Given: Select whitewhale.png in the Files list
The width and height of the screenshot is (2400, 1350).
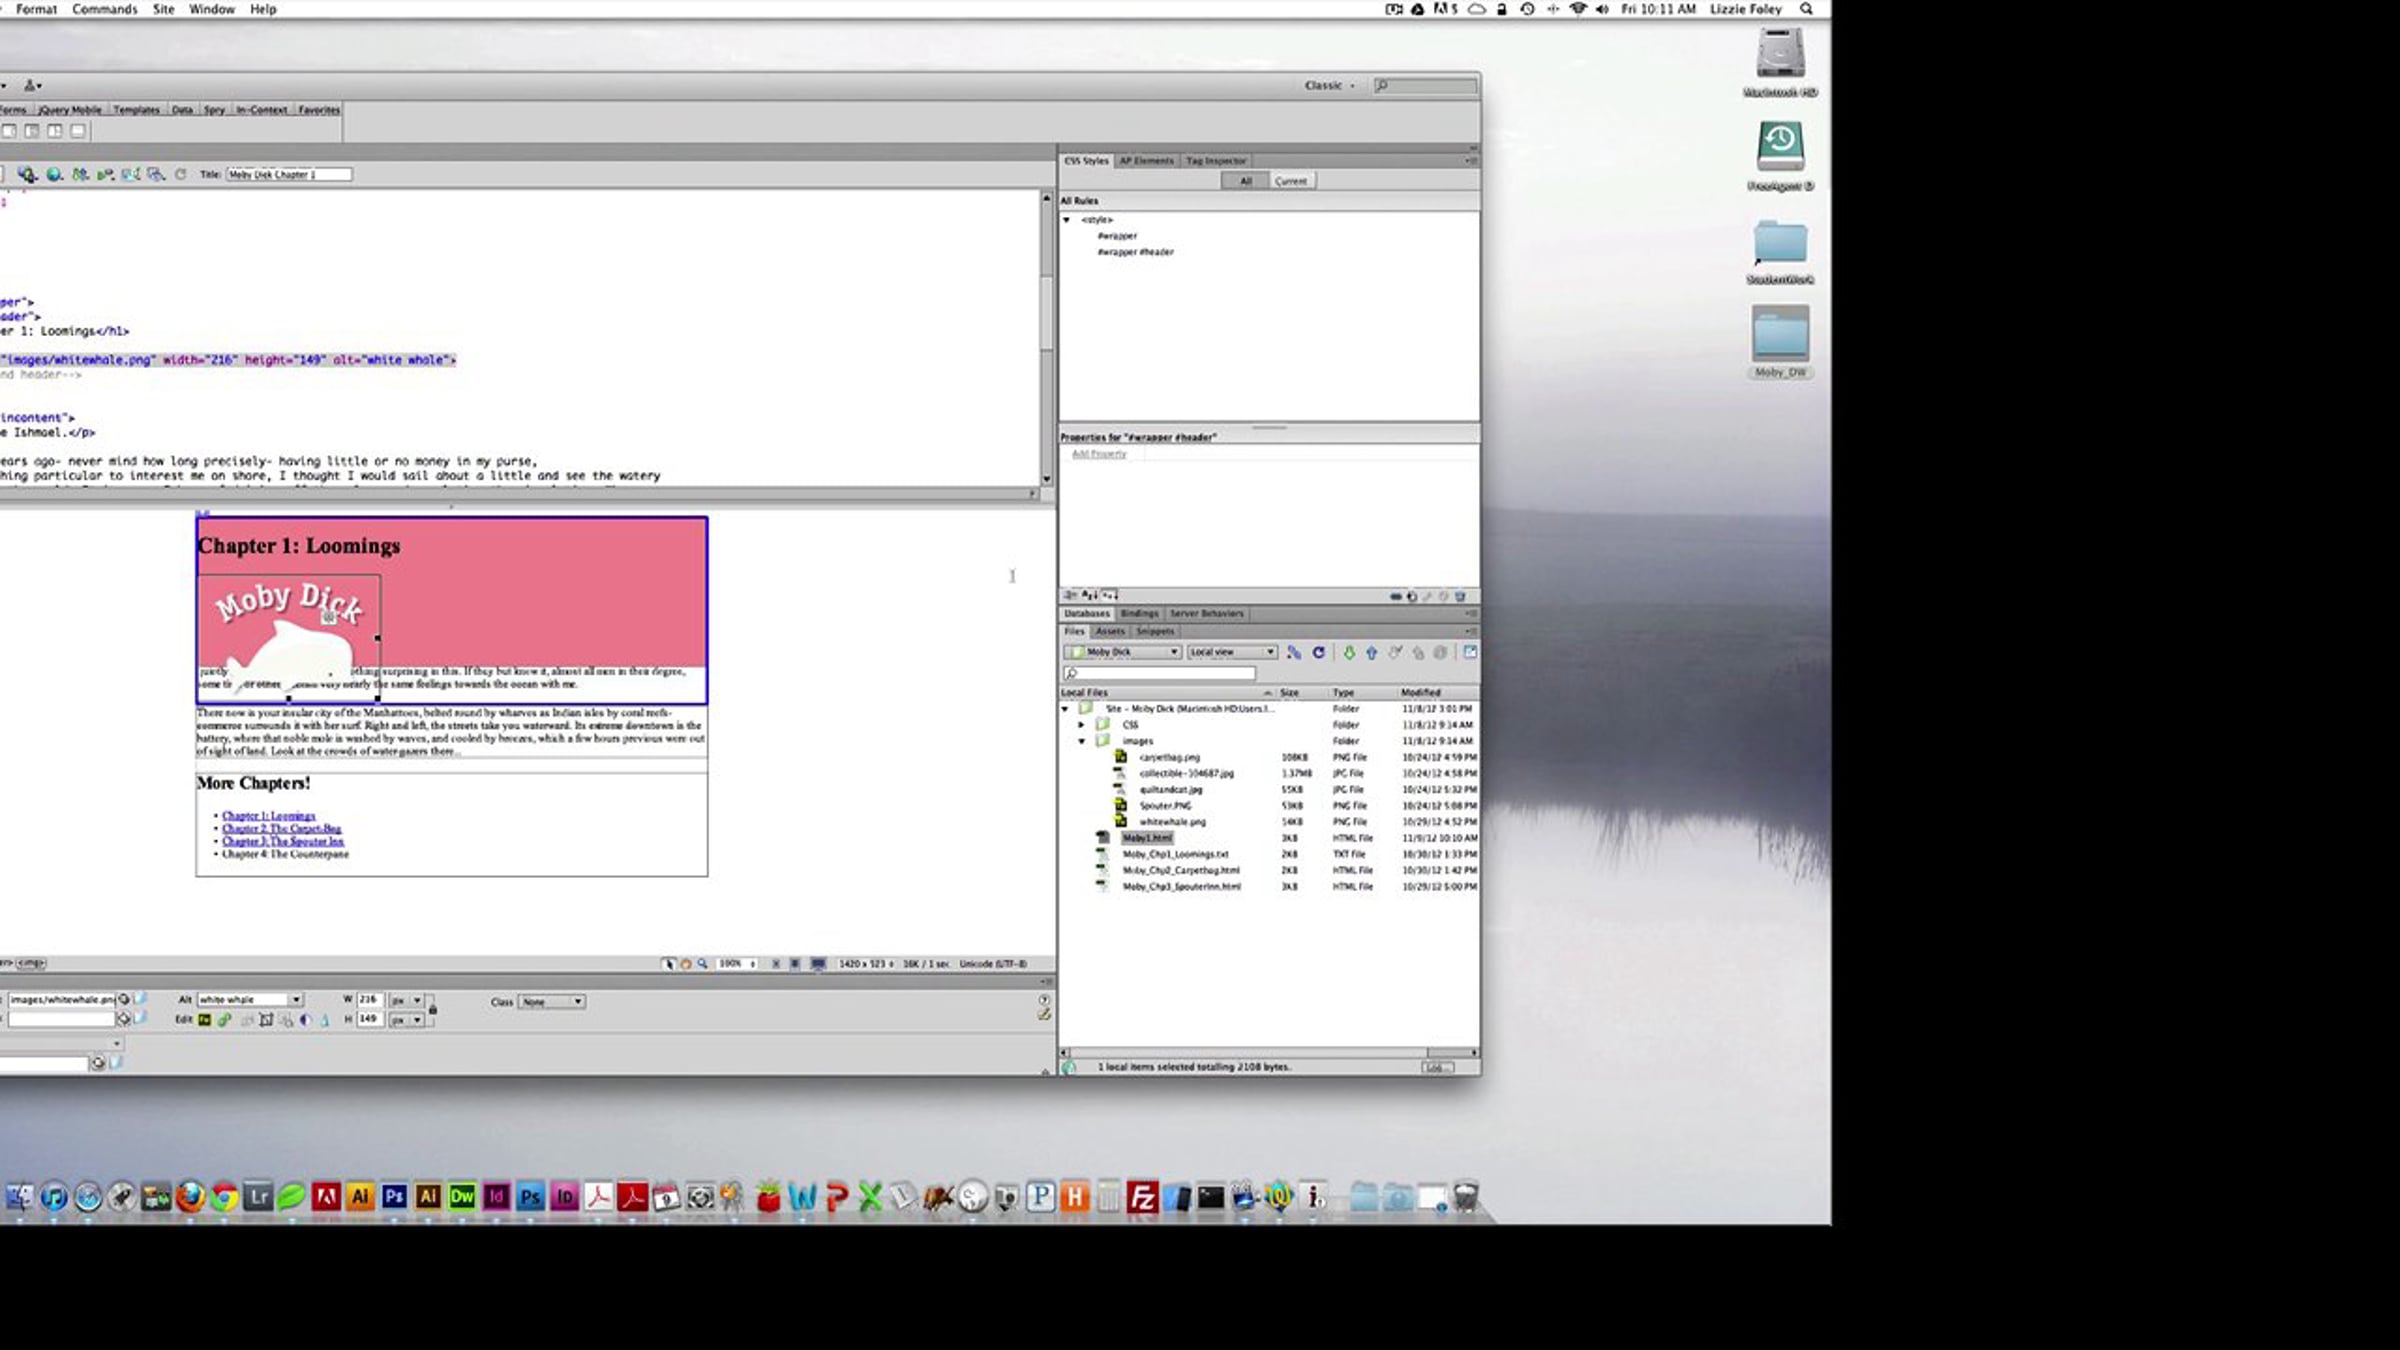Looking at the screenshot, I should (x=1172, y=822).
